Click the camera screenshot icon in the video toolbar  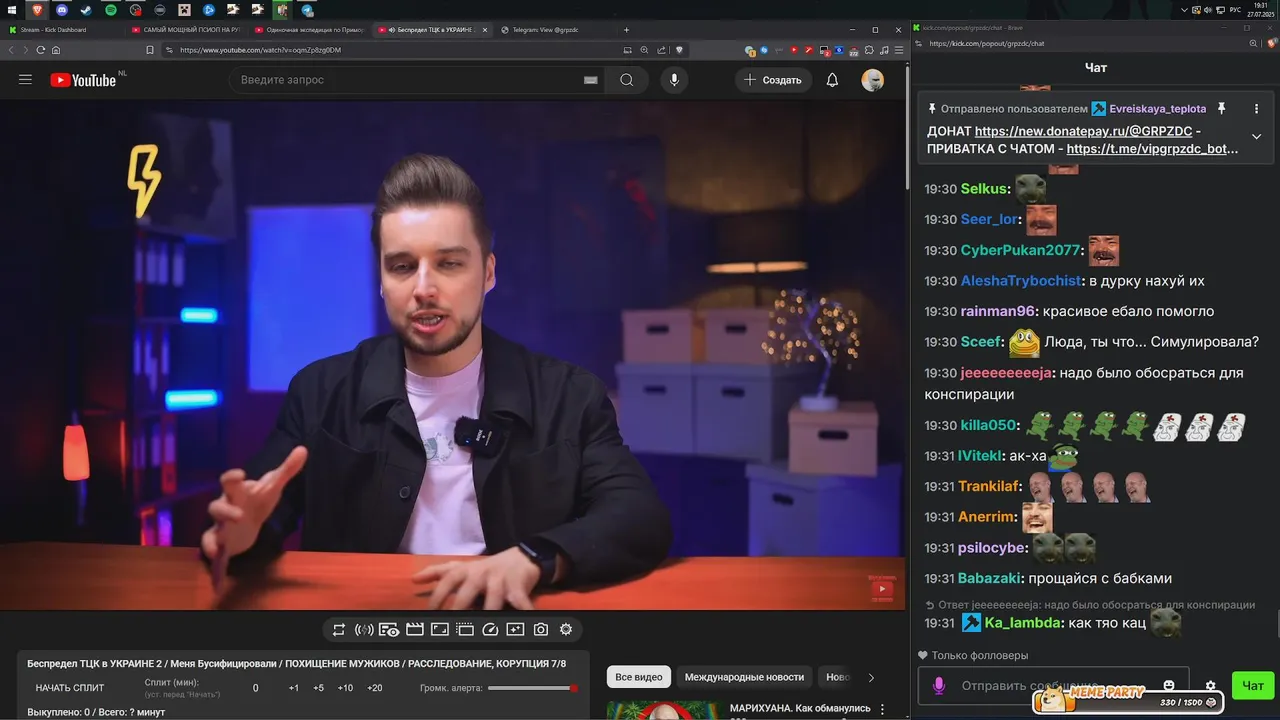[x=540, y=629]
